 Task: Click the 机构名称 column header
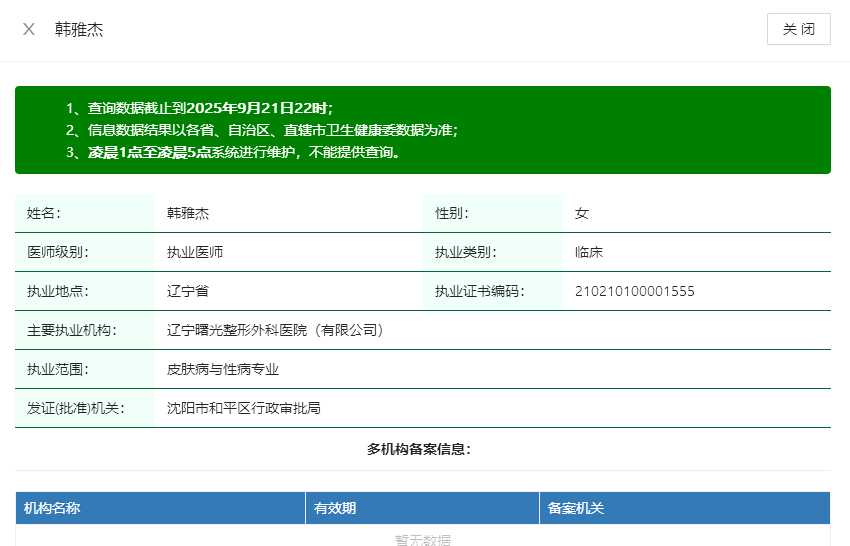52,508
